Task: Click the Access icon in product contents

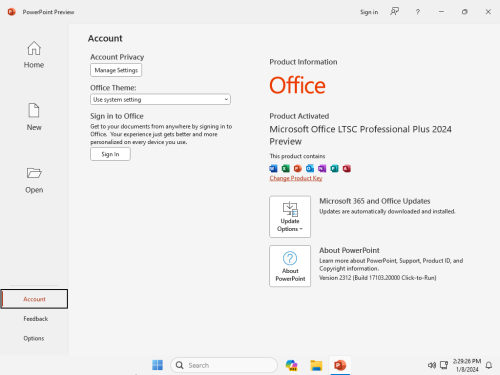Action: tap(347, 168)
